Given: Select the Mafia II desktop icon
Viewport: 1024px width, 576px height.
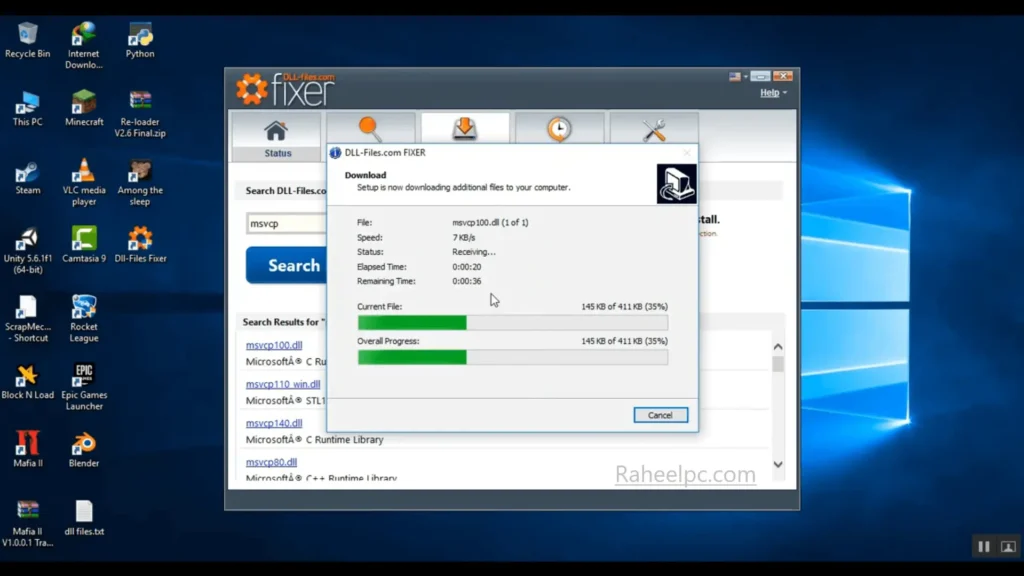Looking at the screenshot, I should pyautogui.click(x=27, y=449).
